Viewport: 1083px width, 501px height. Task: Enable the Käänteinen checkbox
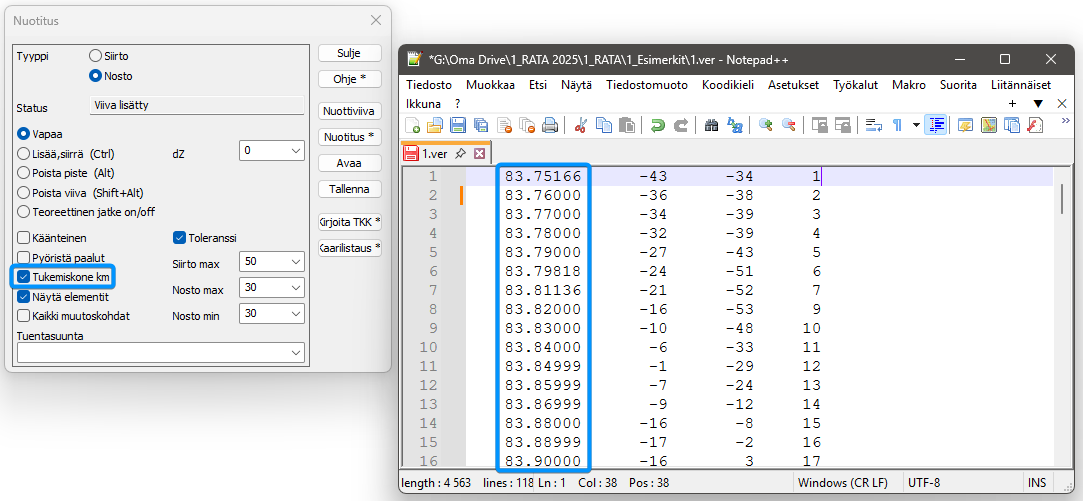(24, 238)
